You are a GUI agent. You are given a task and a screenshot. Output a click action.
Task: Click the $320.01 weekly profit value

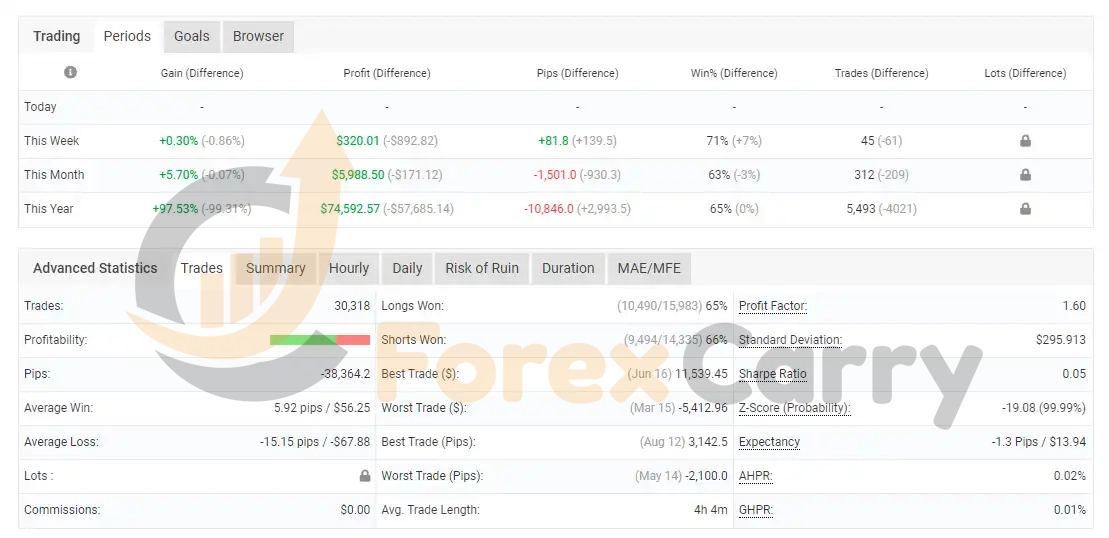click(x=358, y=141)
